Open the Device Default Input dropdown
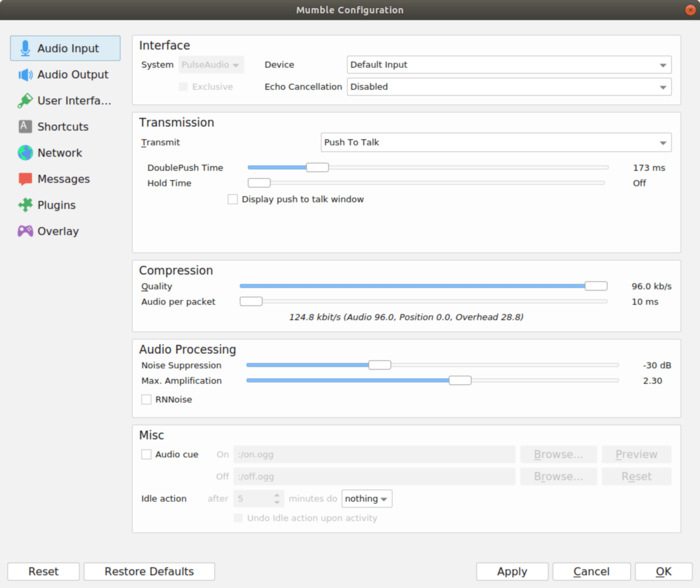The width and height of the screenshot is (700, 588). click(x=508, y=65)
